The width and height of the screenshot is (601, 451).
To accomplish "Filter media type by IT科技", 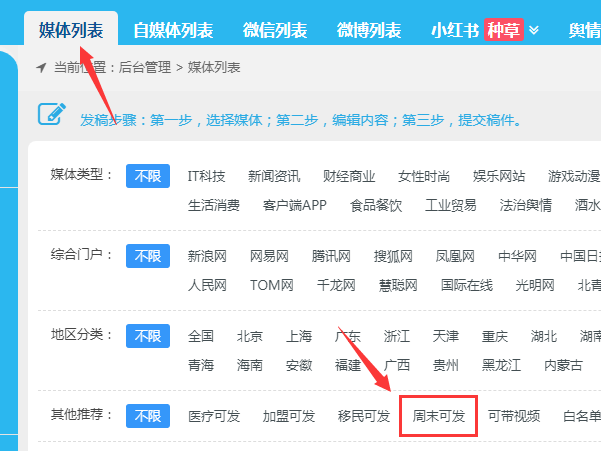I will point(206,176).
